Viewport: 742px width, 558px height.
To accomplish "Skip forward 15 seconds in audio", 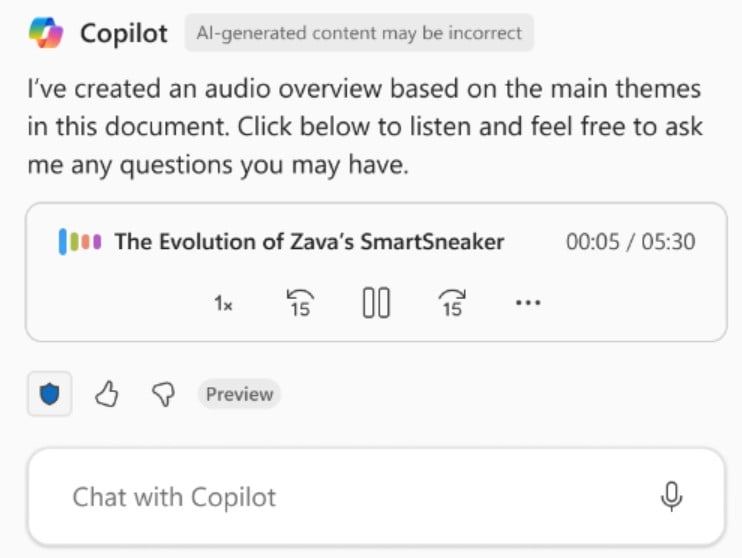I will click(453, 302).
